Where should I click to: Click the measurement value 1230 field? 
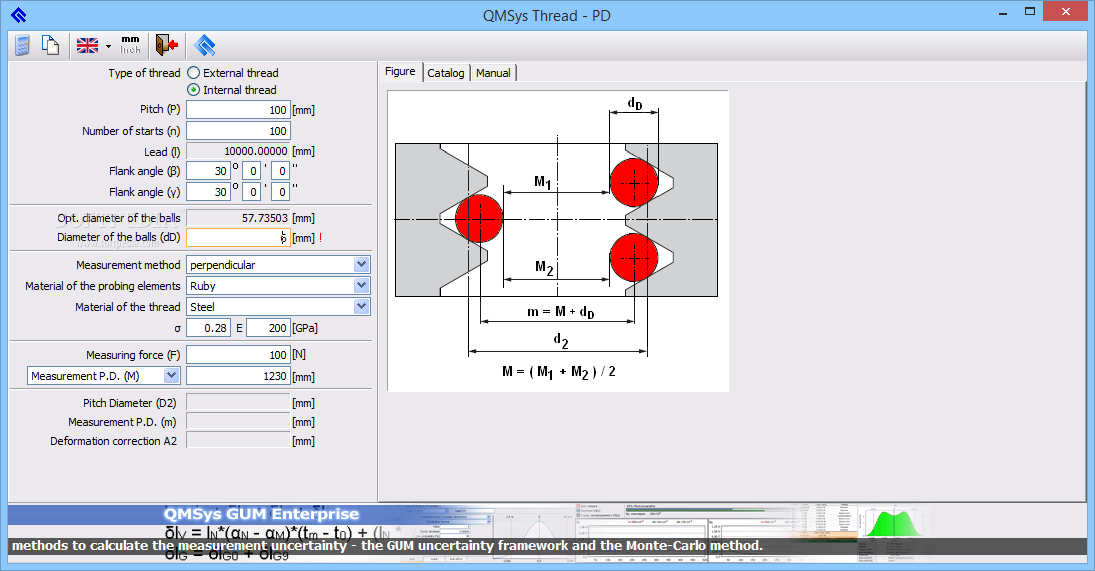pyautogui.click(x=238, y=376)
